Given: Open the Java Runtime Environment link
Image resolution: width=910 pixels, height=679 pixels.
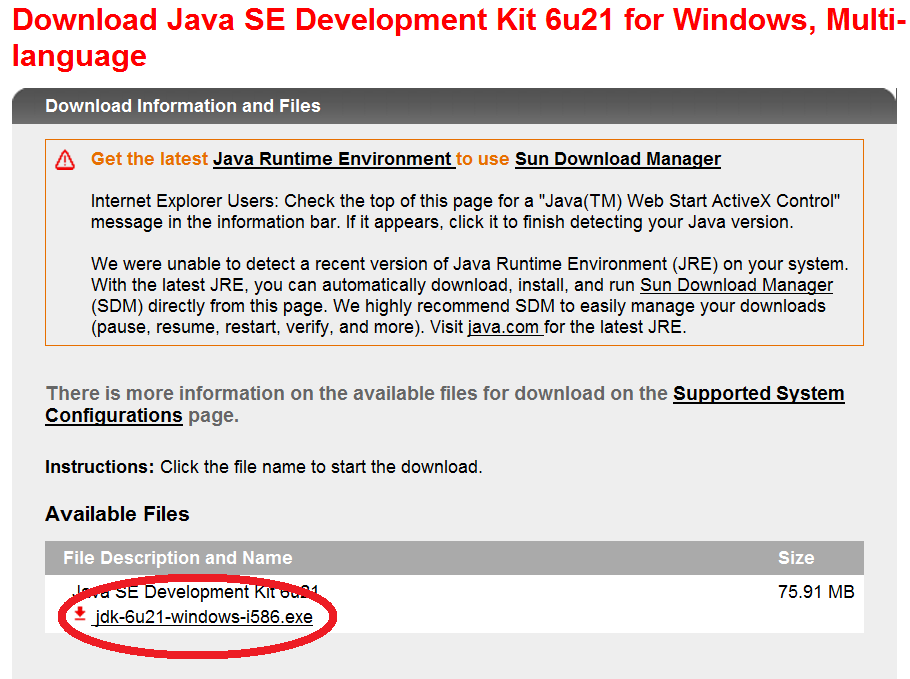Looking at the screenshot, I should [334, 158].
